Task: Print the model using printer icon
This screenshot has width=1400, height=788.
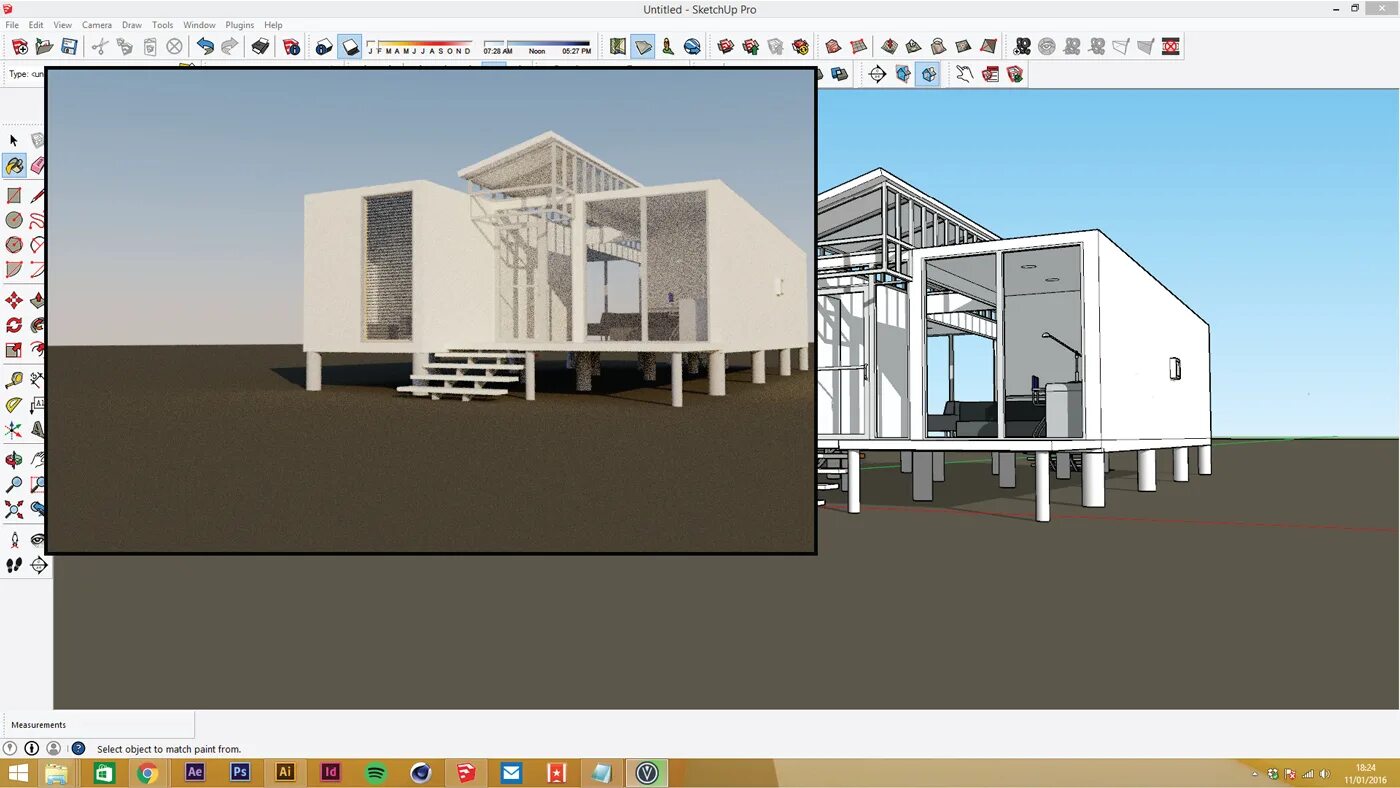Action: [260, 46]
